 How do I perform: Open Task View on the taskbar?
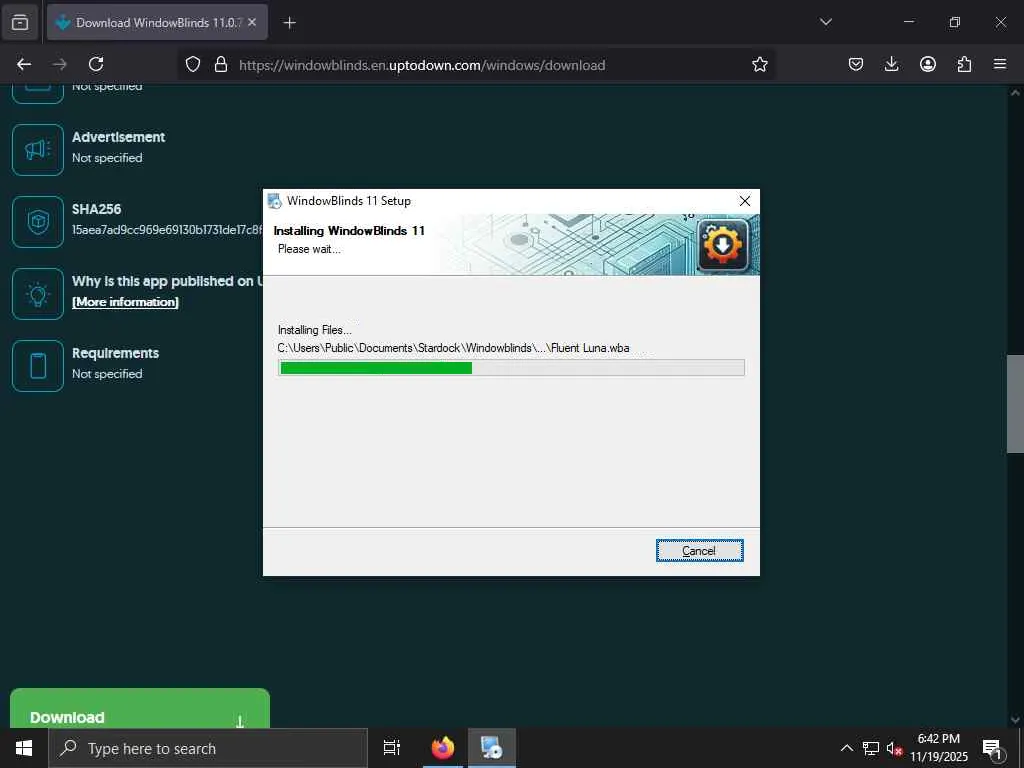[392, 748]
